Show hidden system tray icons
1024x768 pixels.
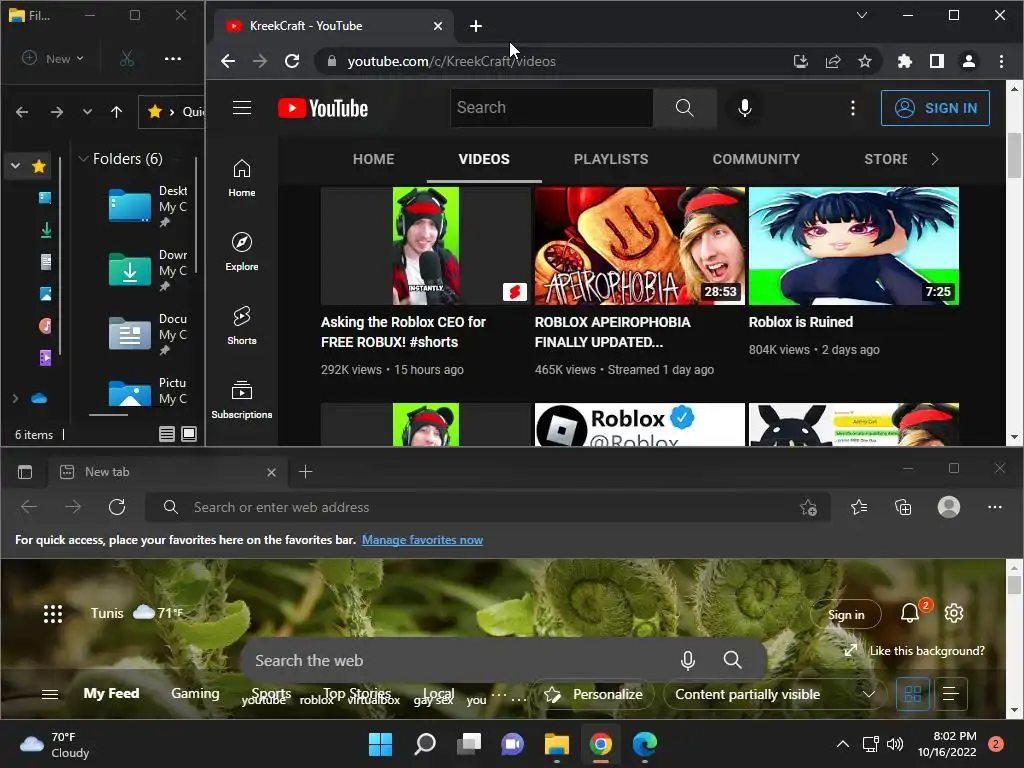843,744
